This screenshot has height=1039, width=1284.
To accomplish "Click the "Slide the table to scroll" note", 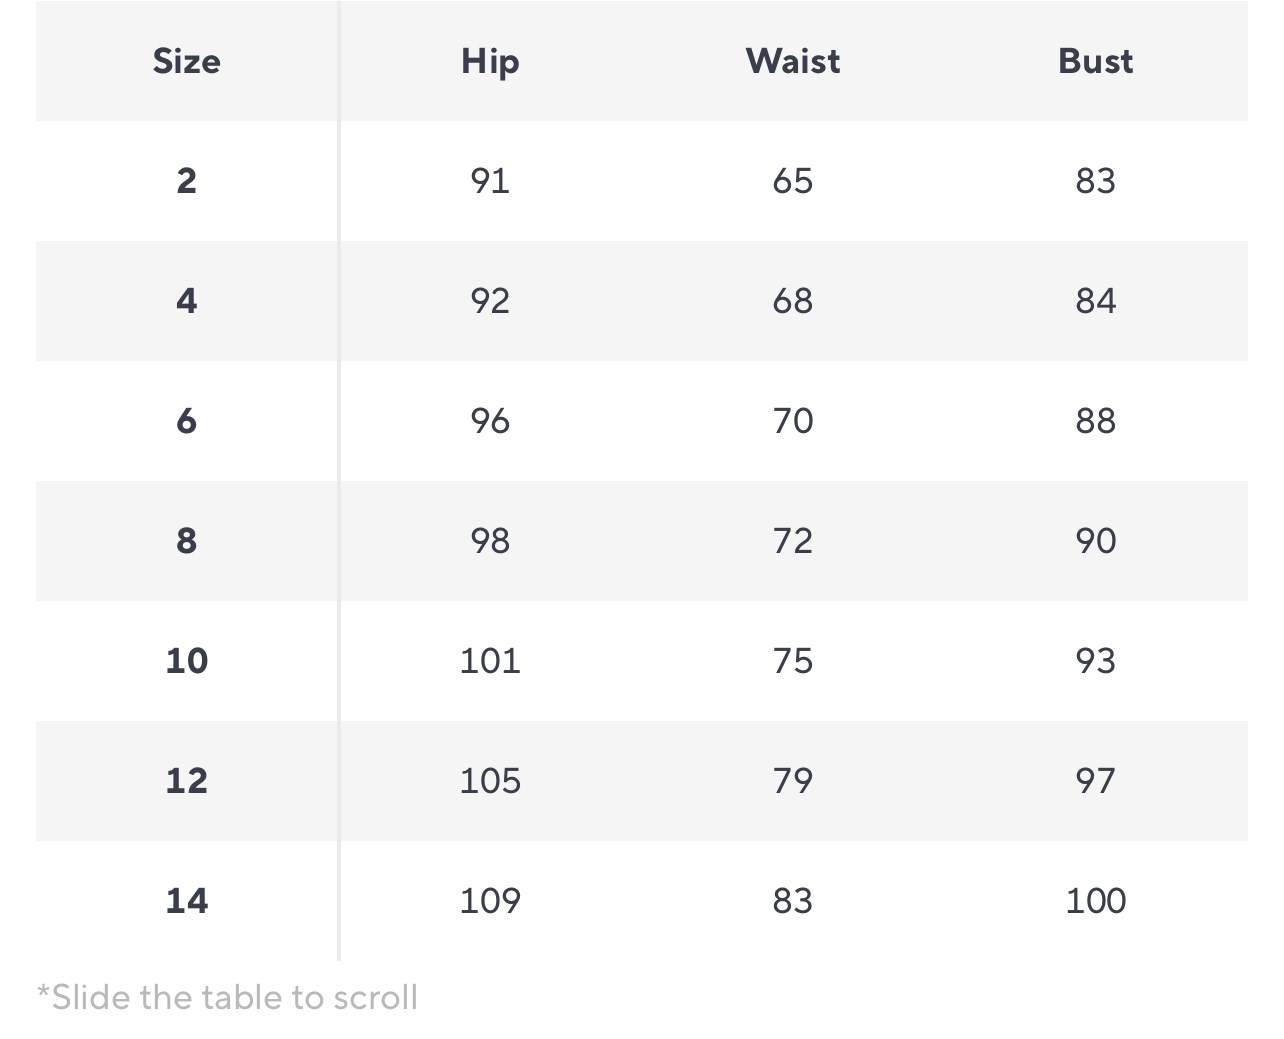I will [228, 998].
